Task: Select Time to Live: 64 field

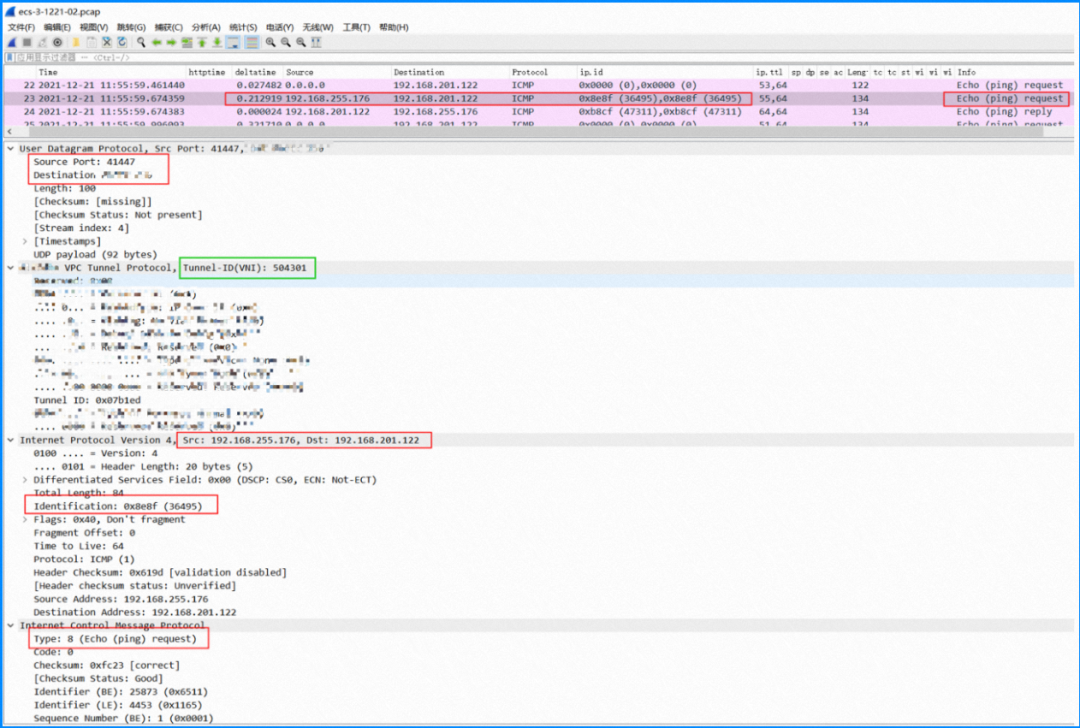Action: tap(79, 546)
